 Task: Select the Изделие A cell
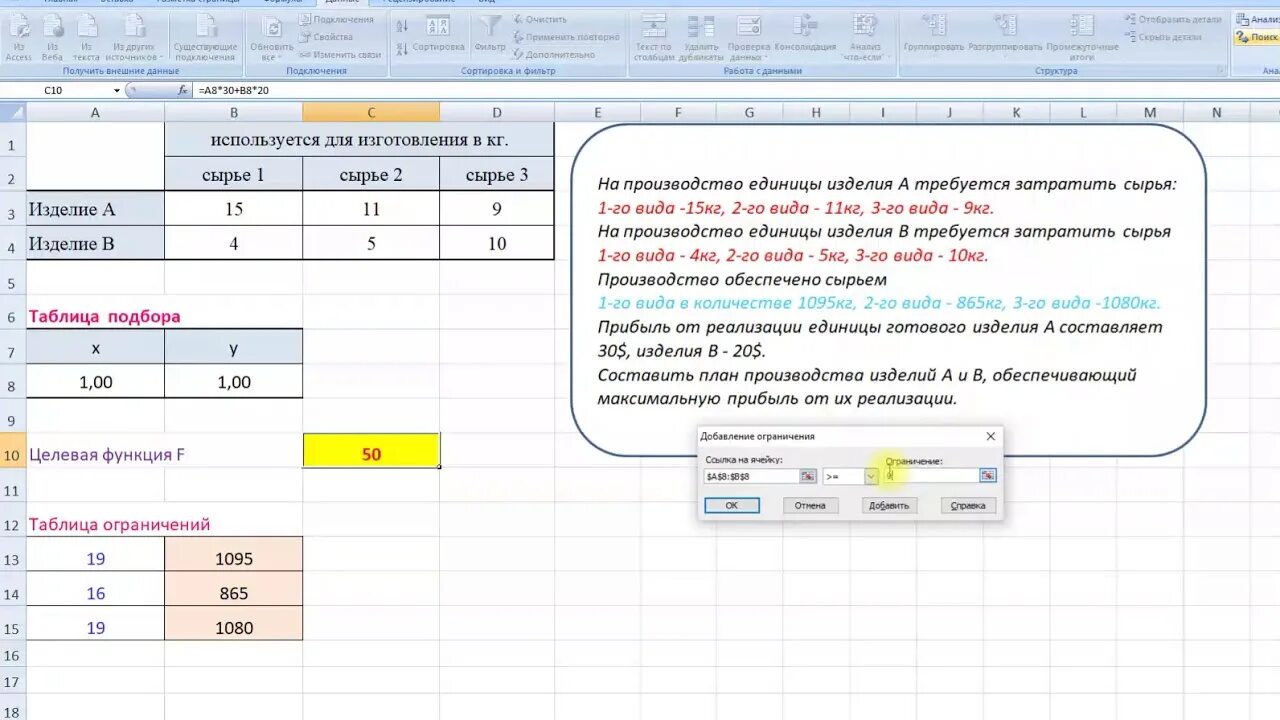point(96,209)
